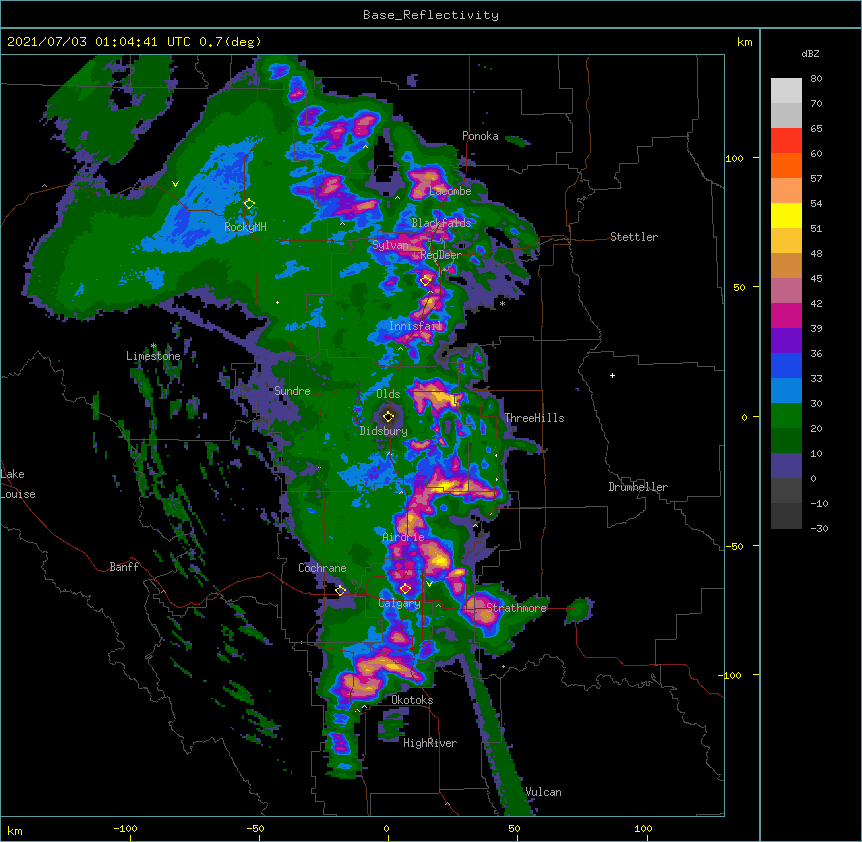Click the HighRiver label
Viewport: 862px width, 842px height.
click(x=430, y=743)
